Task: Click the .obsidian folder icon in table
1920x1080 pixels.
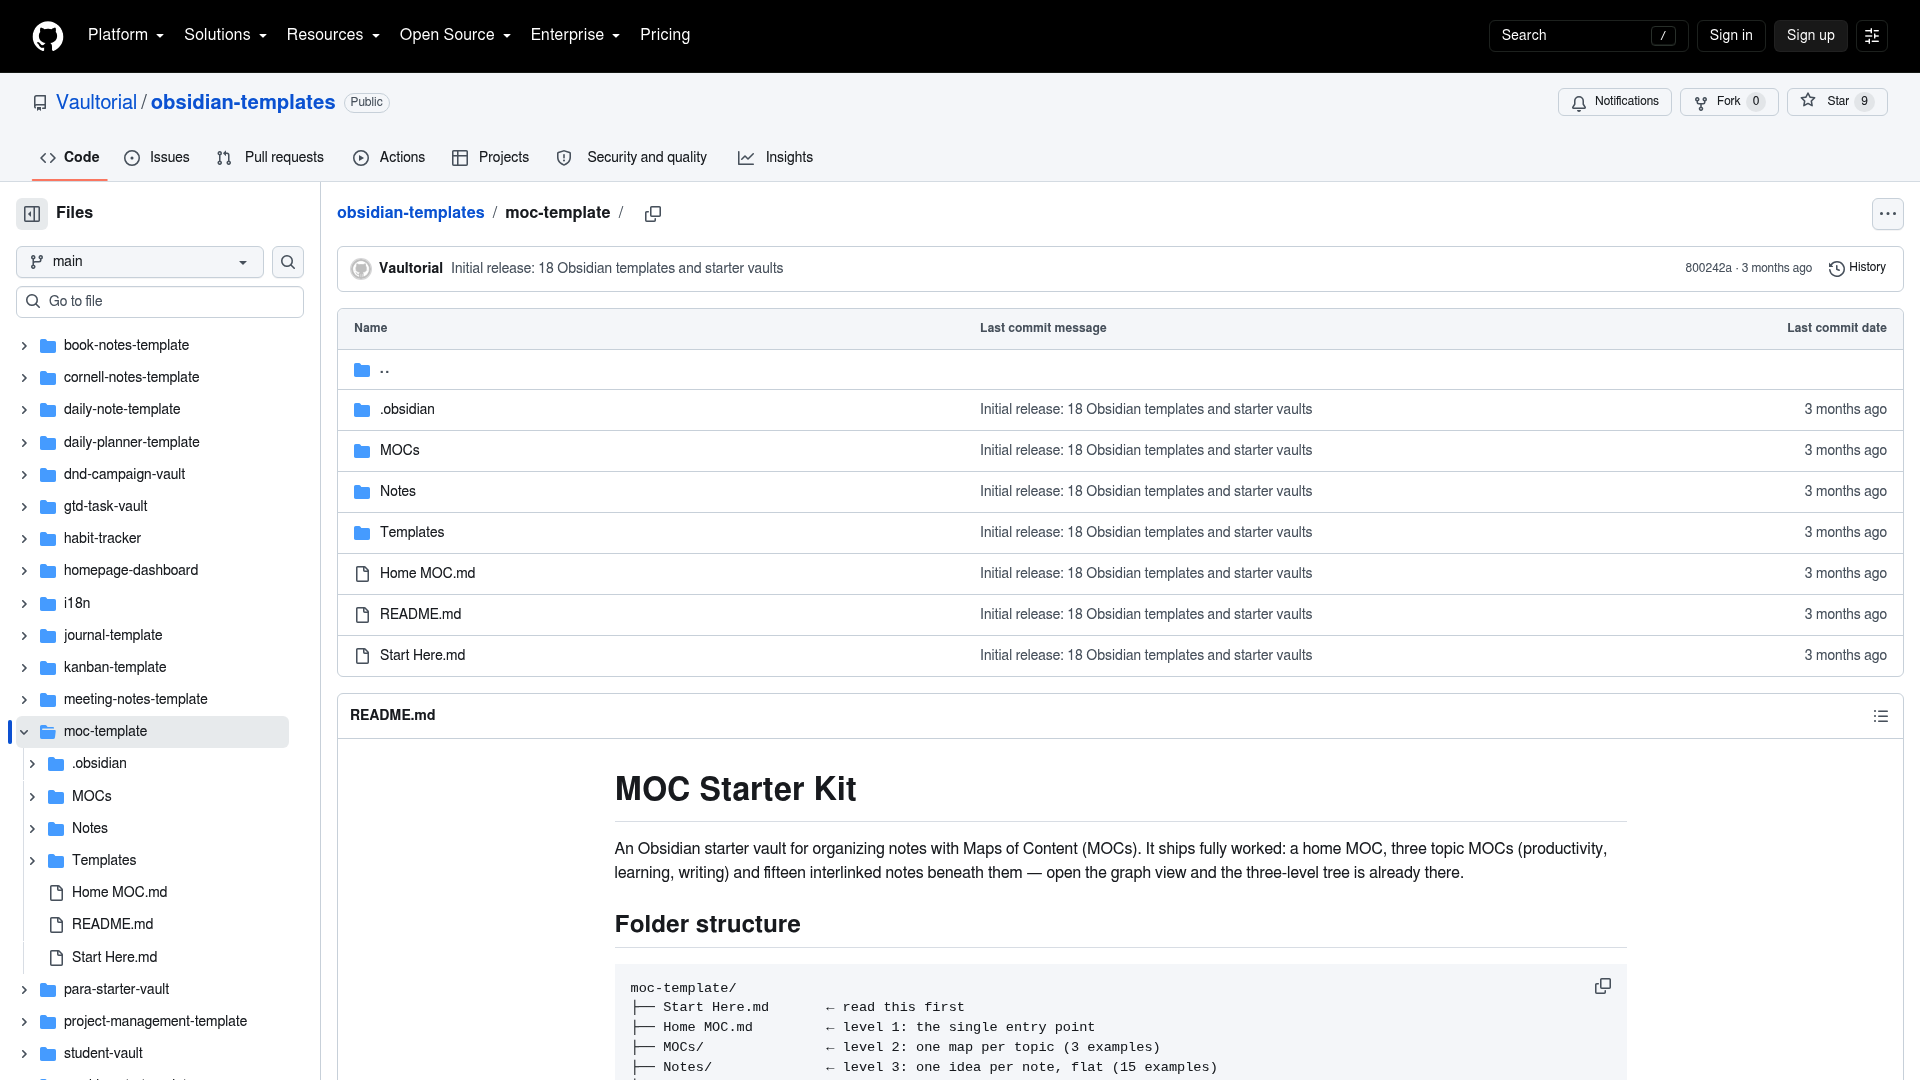Action: [x=362, y=410]
